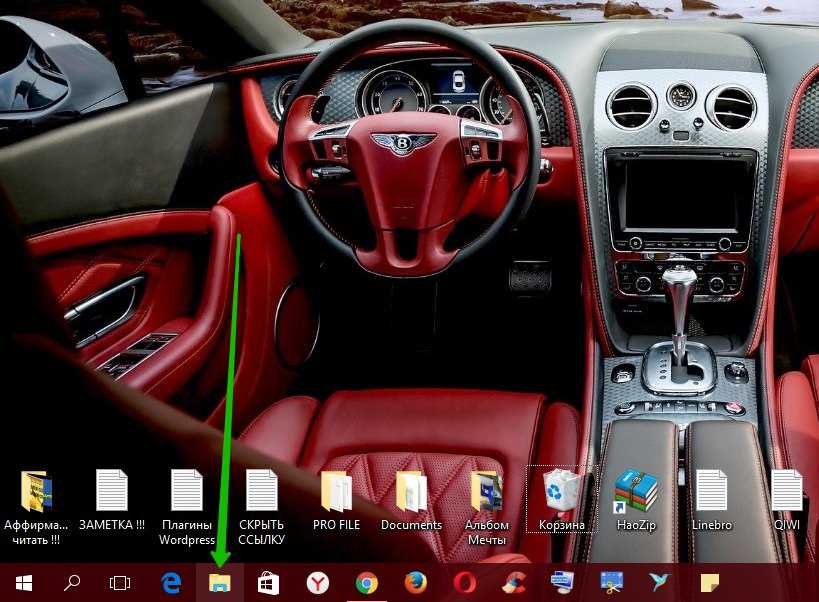
Task: Open File Explorer from the taskbar
Action: click(x=218, y=583)
